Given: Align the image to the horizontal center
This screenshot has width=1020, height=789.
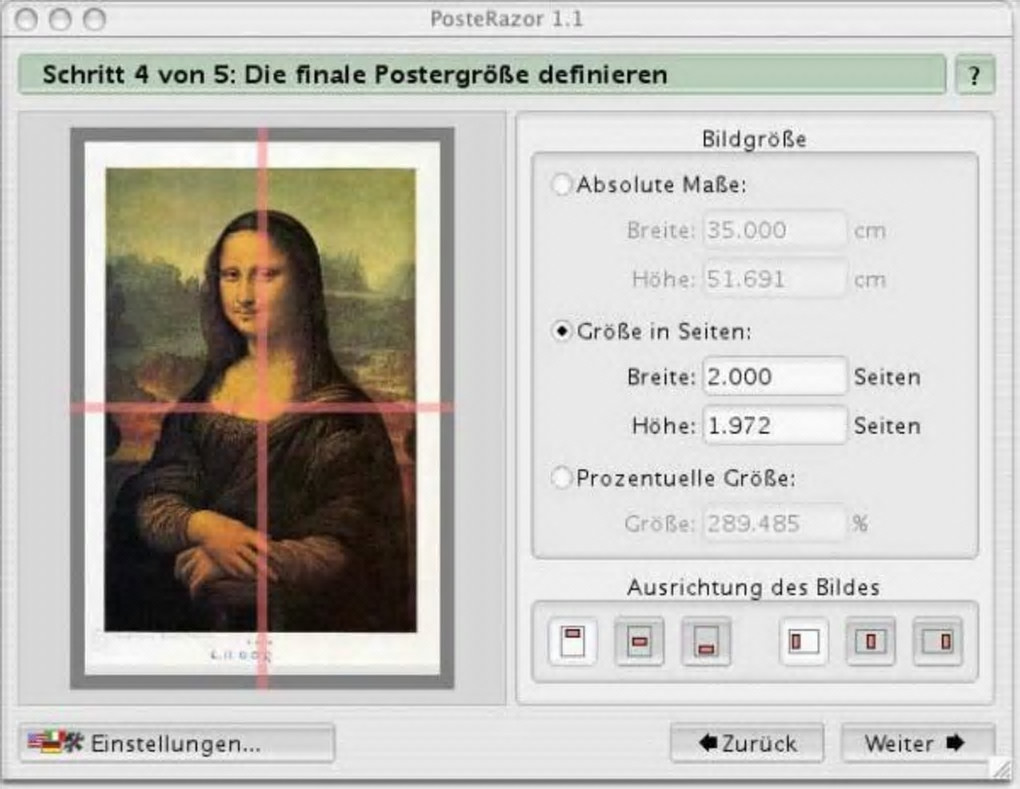Looking at the screenshot, I should coord(870,641).
